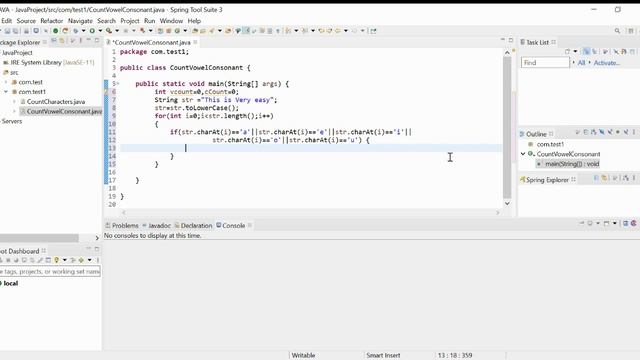
Task: Select JavaProject in Package Explorer
Action: coord(17,53)
